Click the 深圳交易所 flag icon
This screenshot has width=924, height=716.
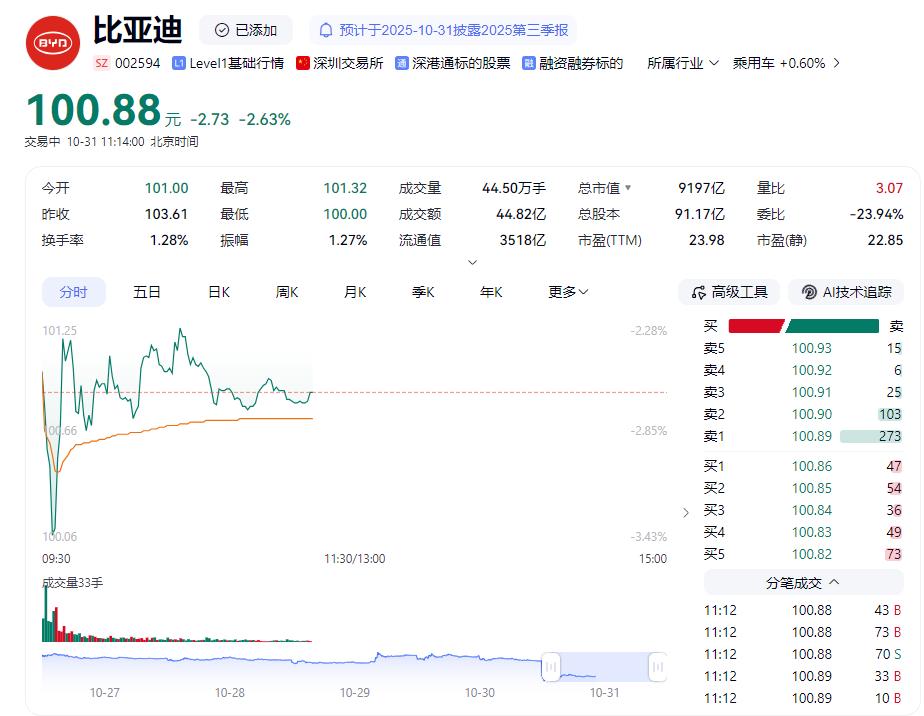click(303, 63)
